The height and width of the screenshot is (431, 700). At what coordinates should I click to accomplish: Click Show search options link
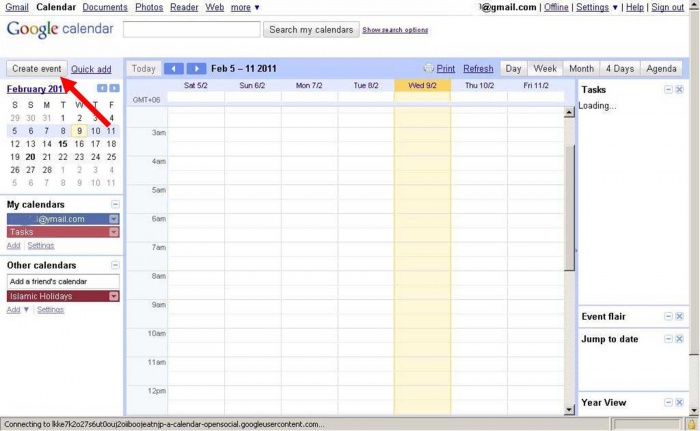pyautogui.click(x=395, y=30)
